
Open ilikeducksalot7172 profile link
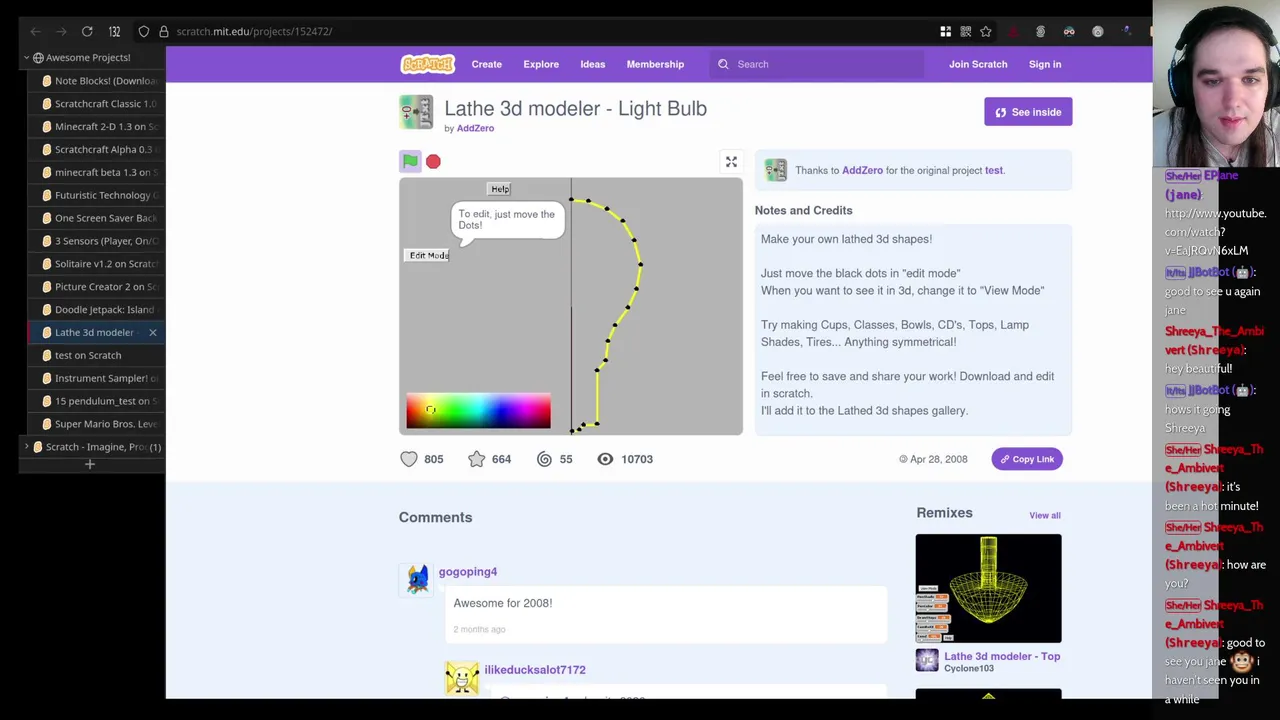(x=535, y=670)
